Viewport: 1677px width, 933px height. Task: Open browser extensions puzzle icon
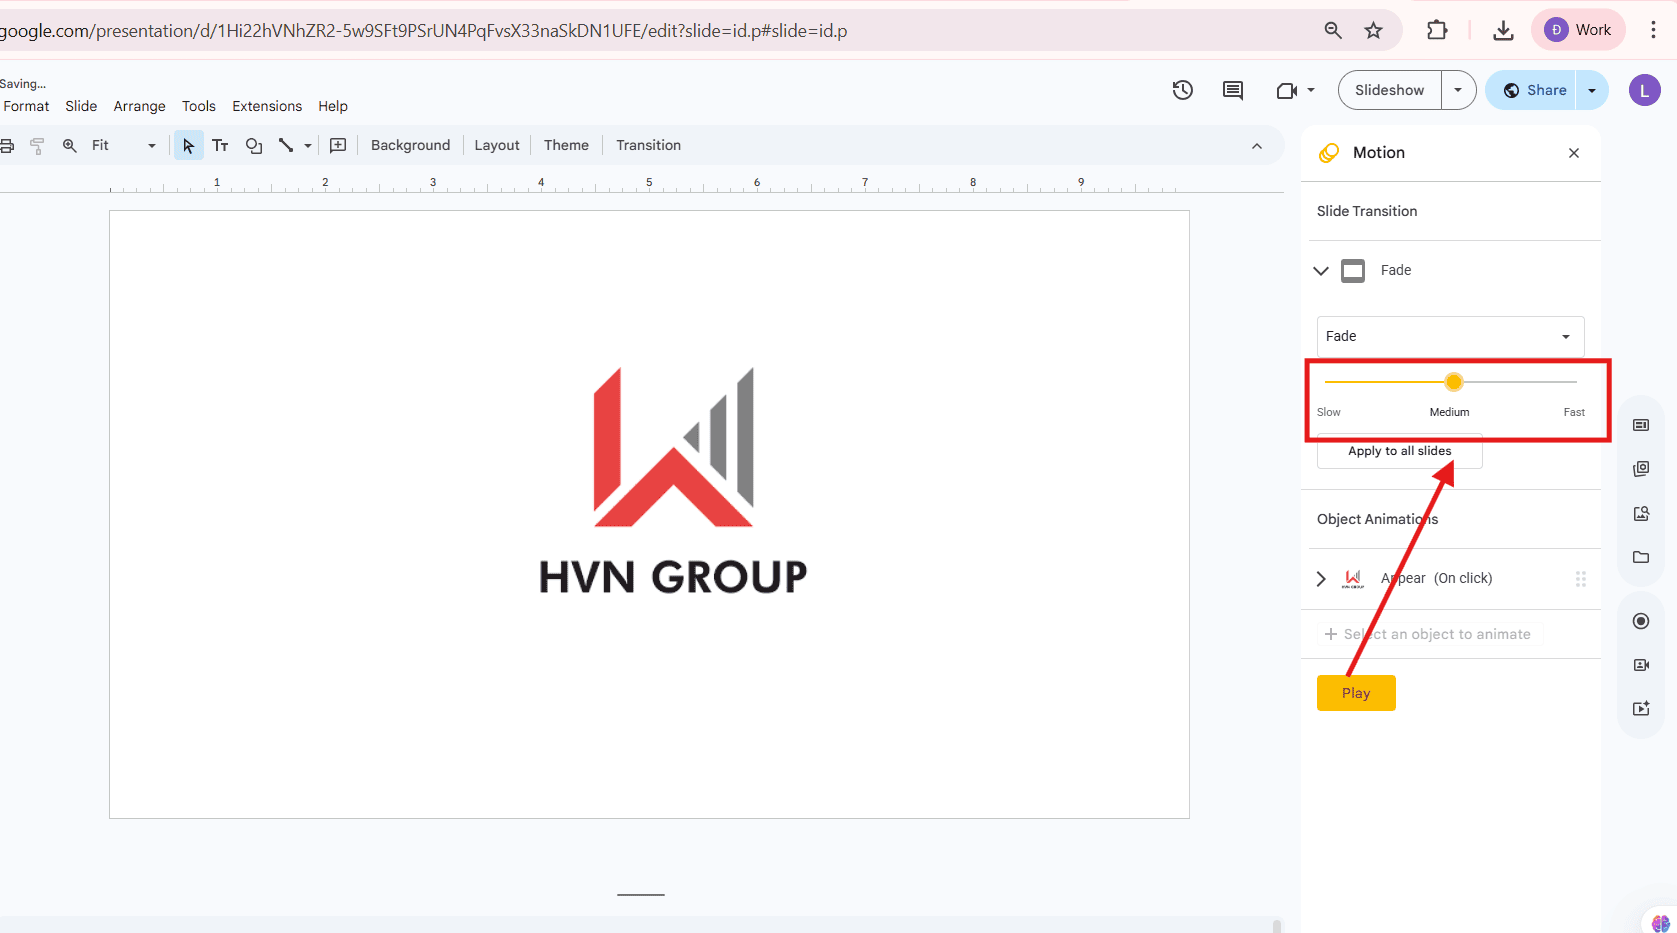coord(1437,30)
